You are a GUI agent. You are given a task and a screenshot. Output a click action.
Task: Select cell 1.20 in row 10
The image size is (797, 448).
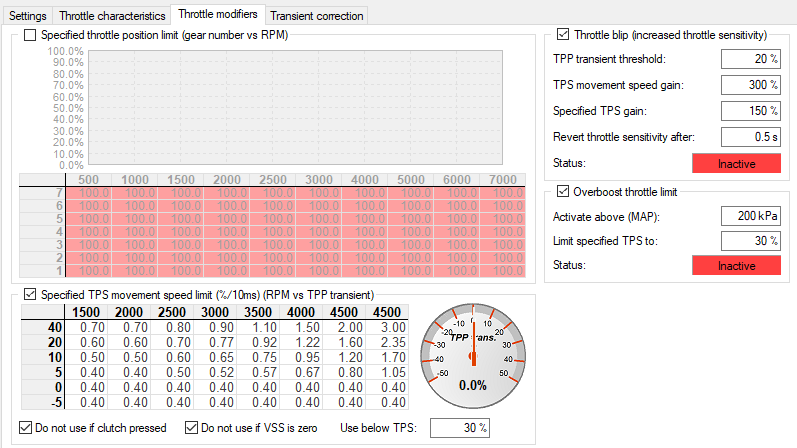pos(344,357)
